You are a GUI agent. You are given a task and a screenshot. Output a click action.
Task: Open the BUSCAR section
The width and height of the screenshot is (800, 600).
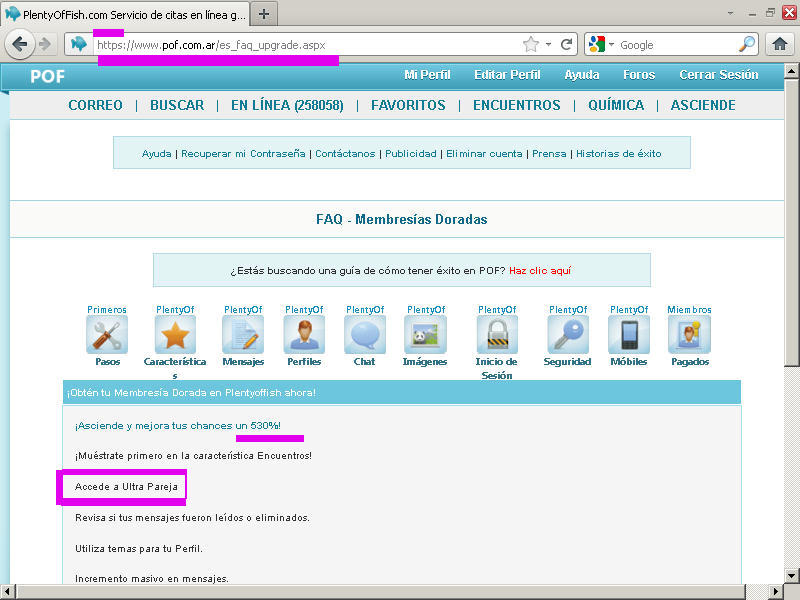pyautogui.click(x=177, y=105)
